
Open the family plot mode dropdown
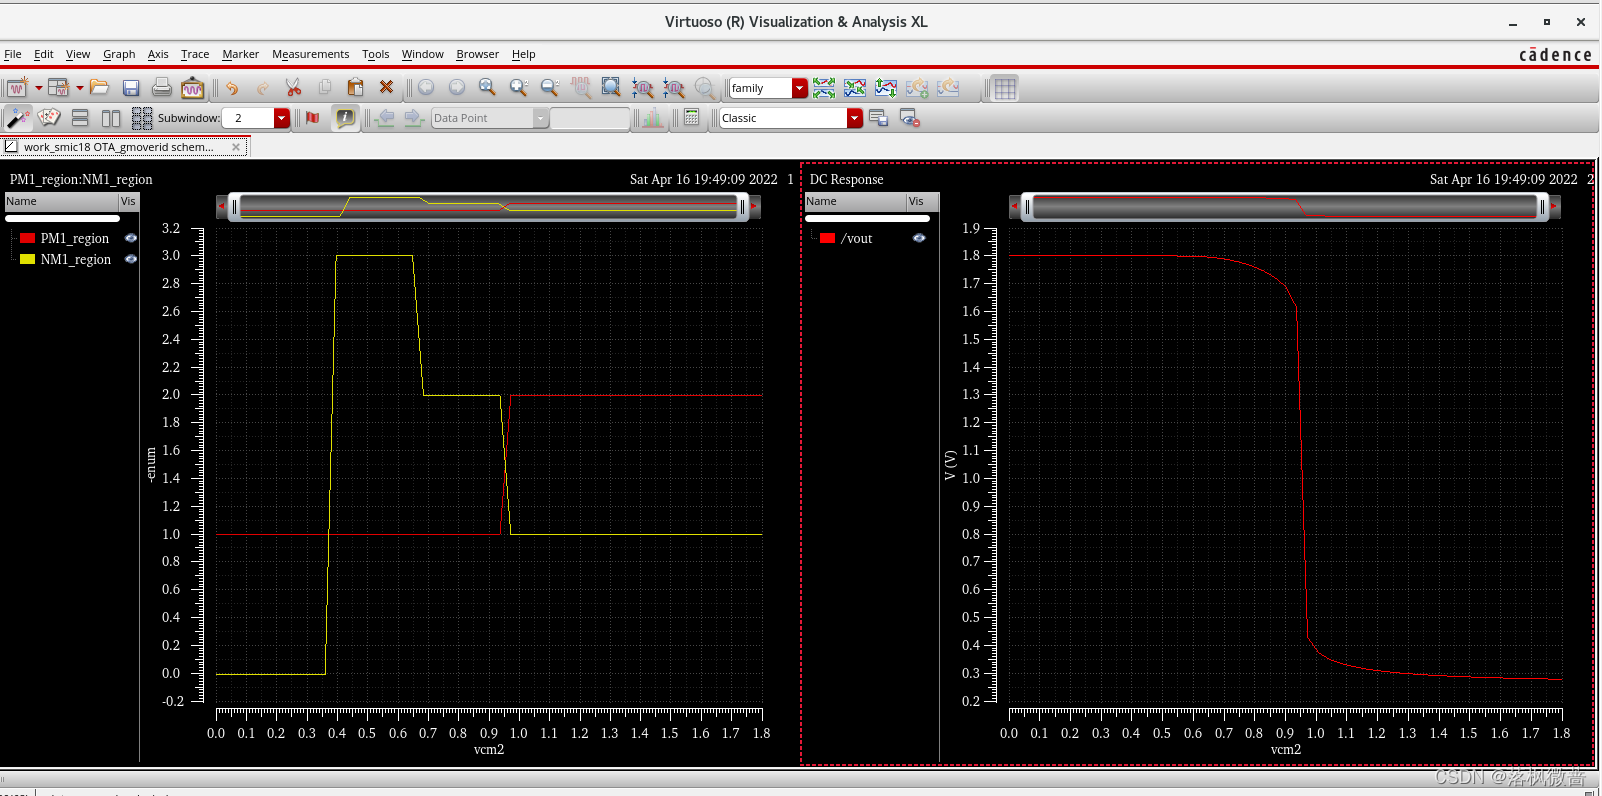coord(800,88)
